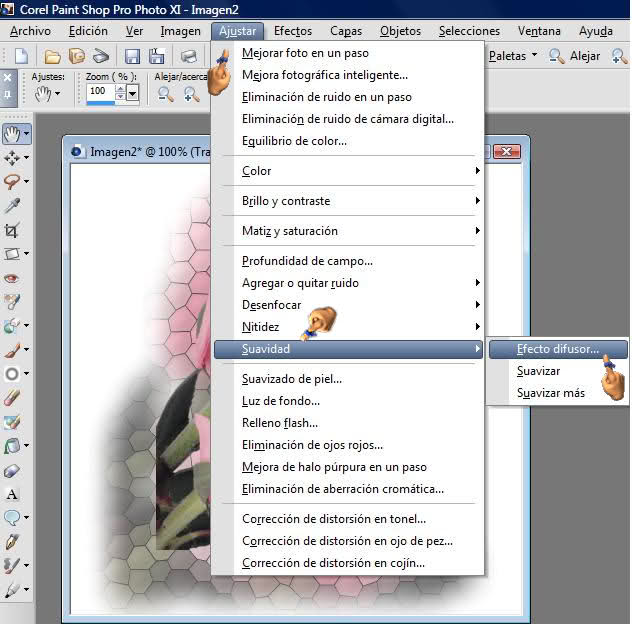Select the Red Eye tool
Screen dimensions: 632x625
click(x=12, y=278)
